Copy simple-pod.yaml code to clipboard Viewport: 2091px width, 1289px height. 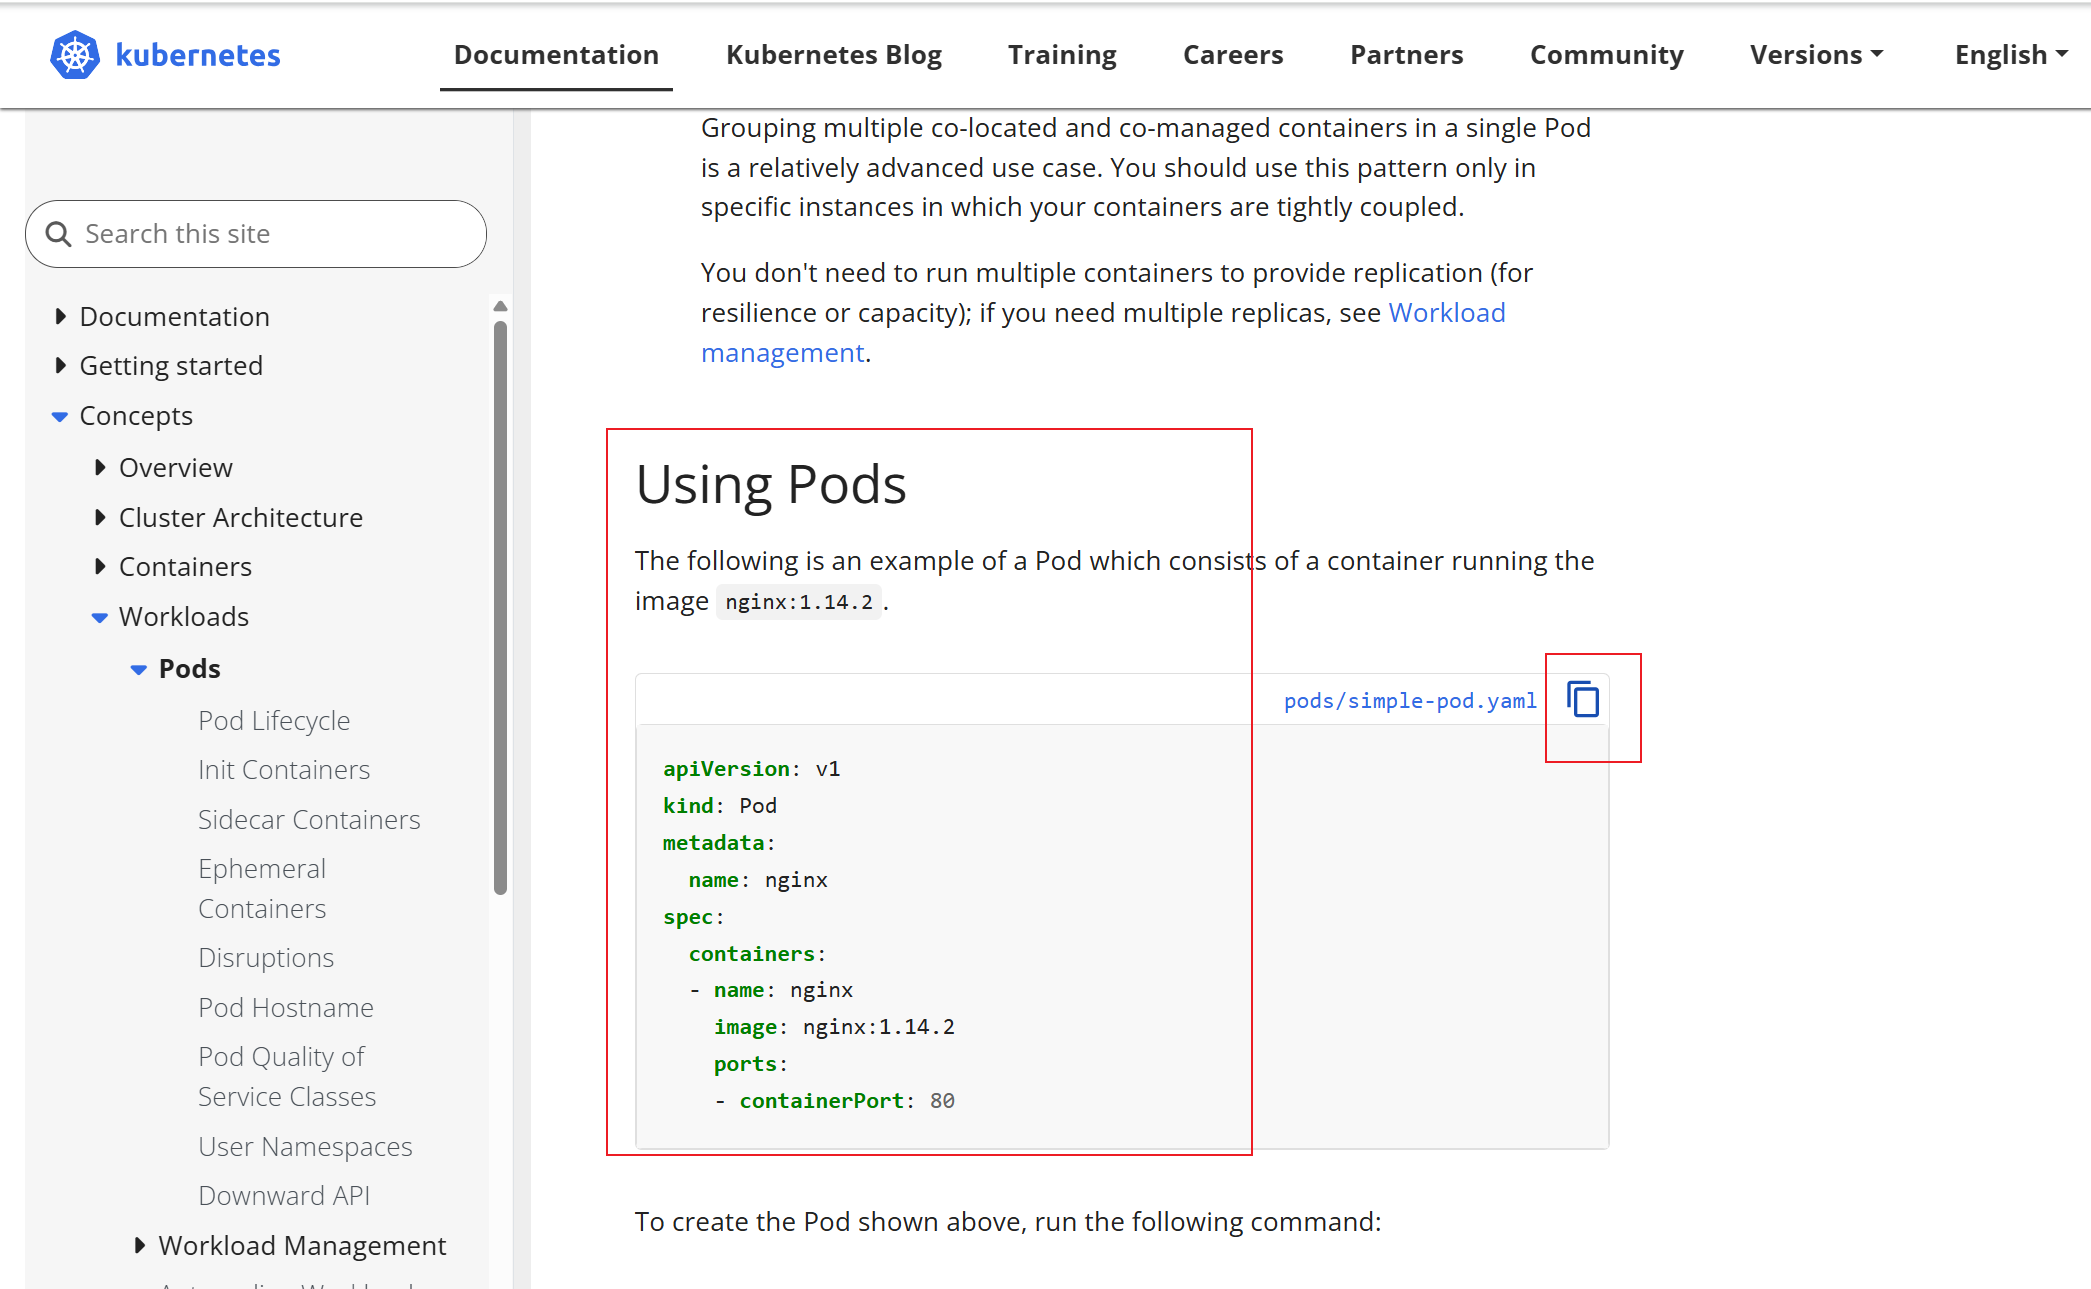point(1583,699)
